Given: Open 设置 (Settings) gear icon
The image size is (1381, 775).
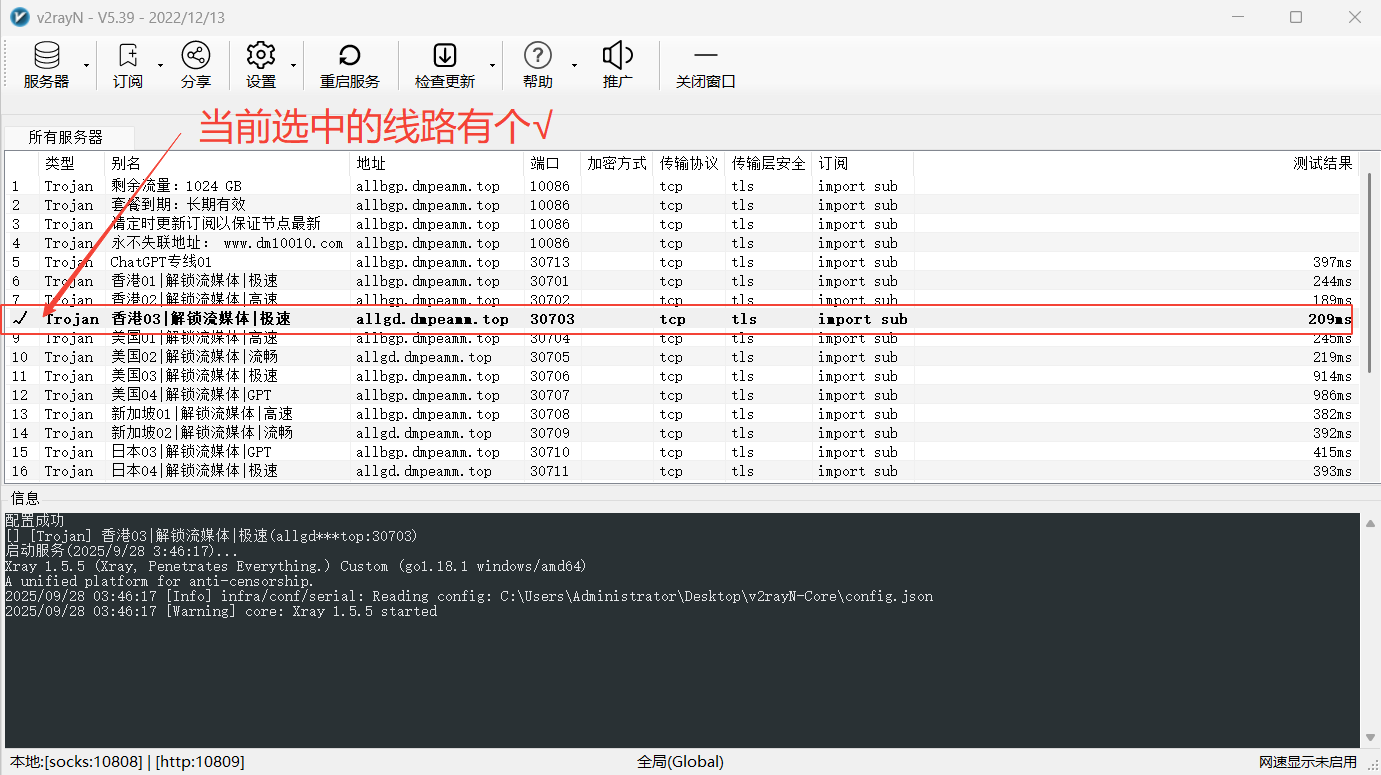Looking at the screenshot, I should [261, 56].
